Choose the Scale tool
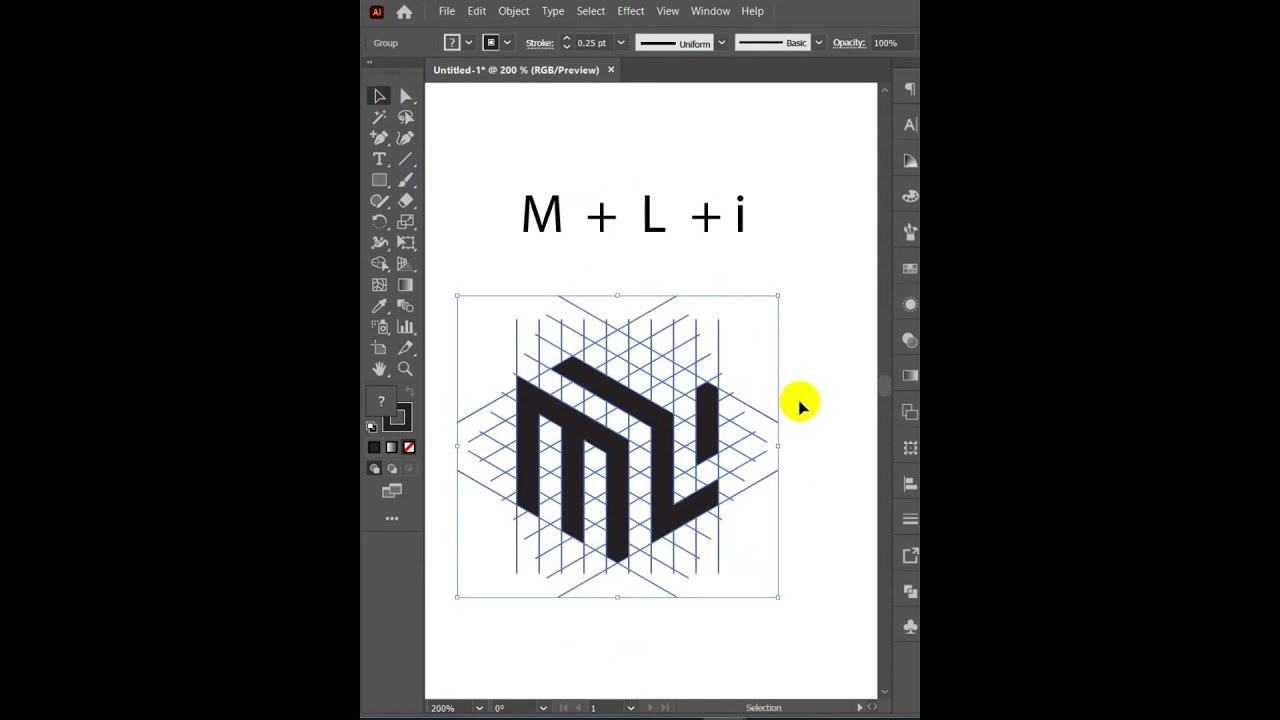The width and height of the screenshot is (1280, 720). [x=406, y=222]
